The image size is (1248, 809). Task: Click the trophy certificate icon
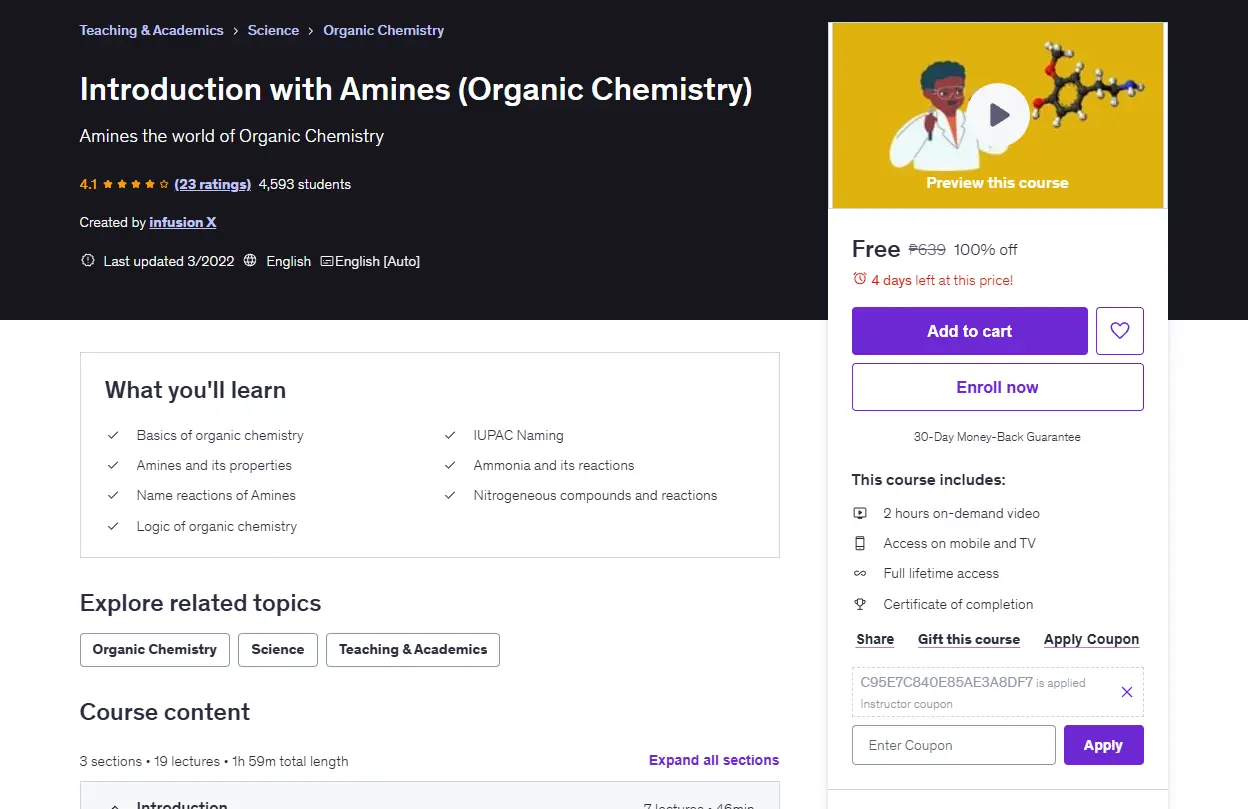(x=860, y=604)
